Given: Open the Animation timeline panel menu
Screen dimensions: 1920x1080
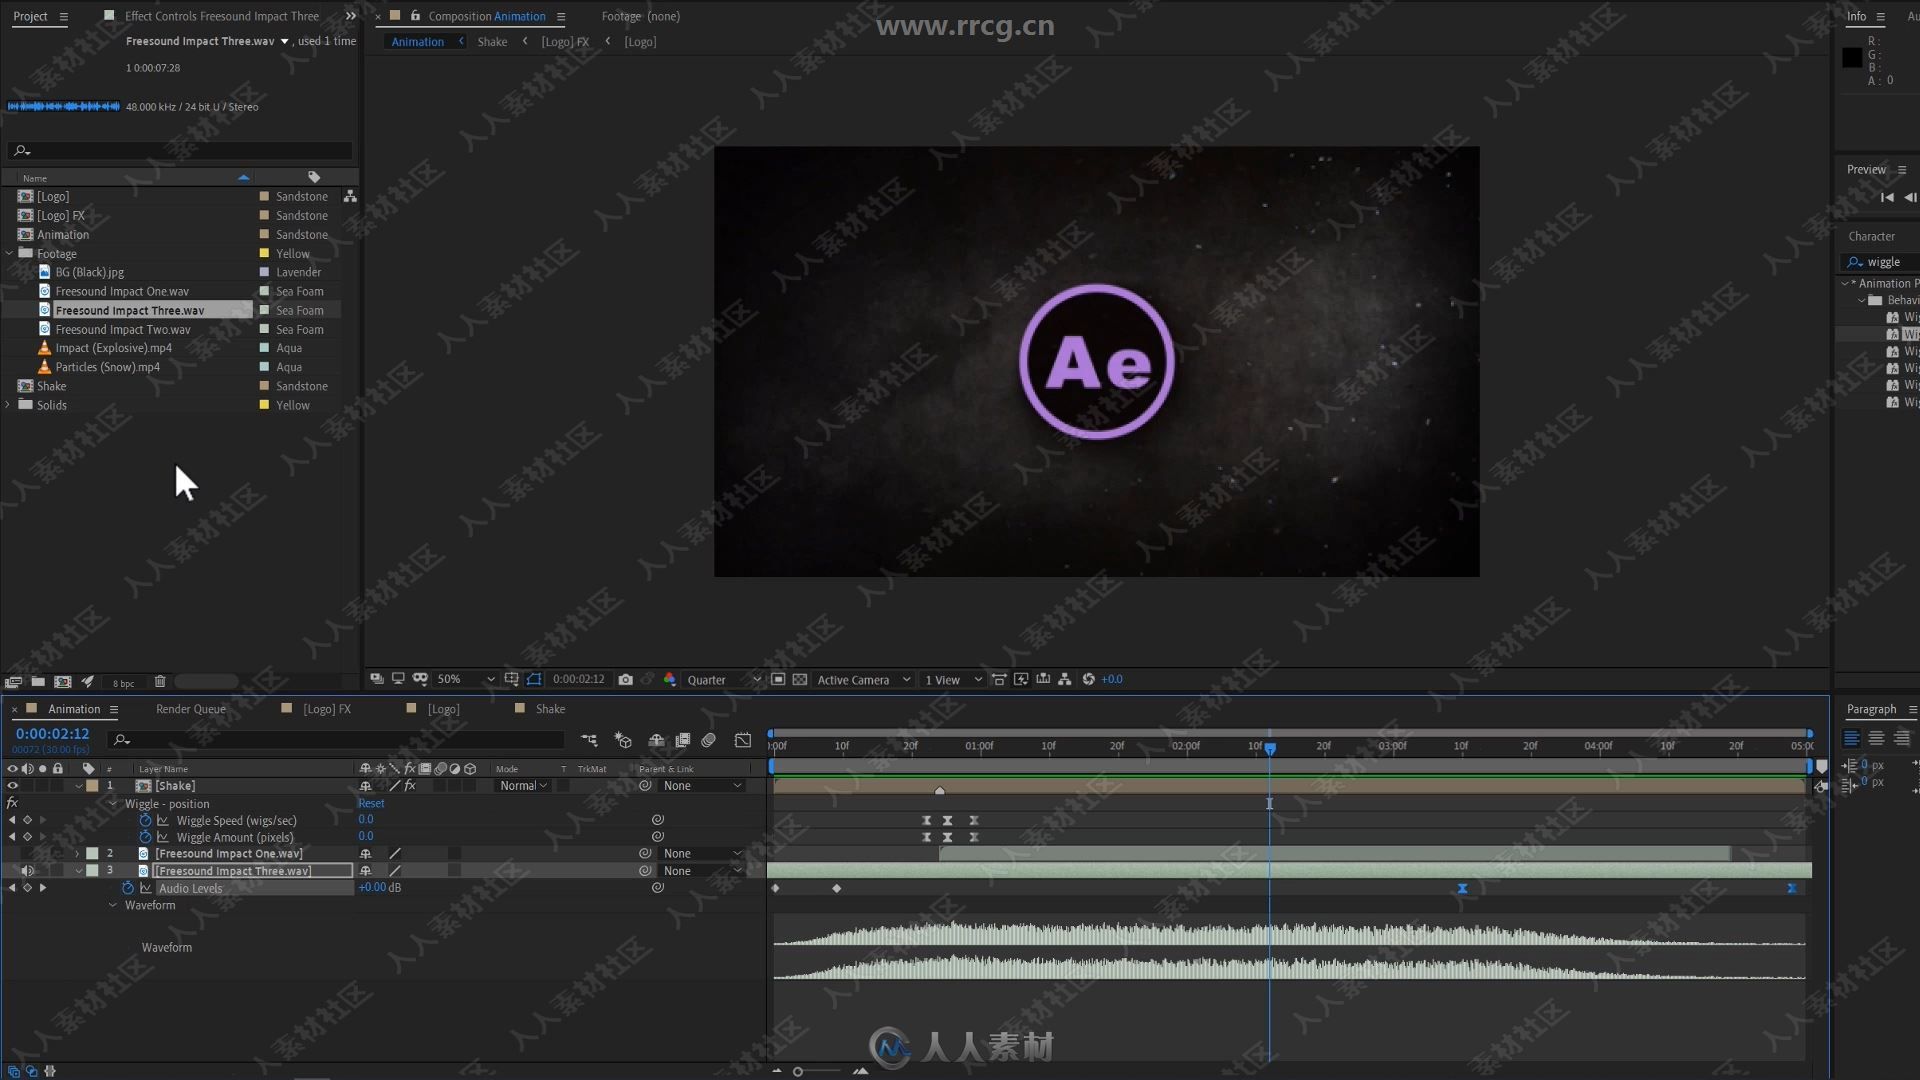Looking at the screenshot, I should click(x=114, y=709).
